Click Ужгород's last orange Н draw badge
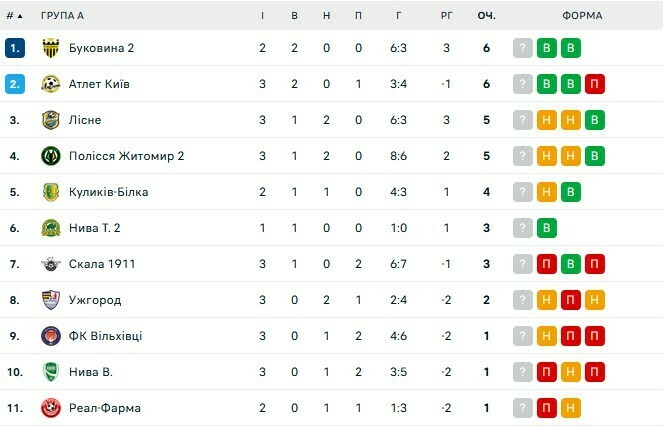Viewport: 667px width, 426px height. pos(594,300)
